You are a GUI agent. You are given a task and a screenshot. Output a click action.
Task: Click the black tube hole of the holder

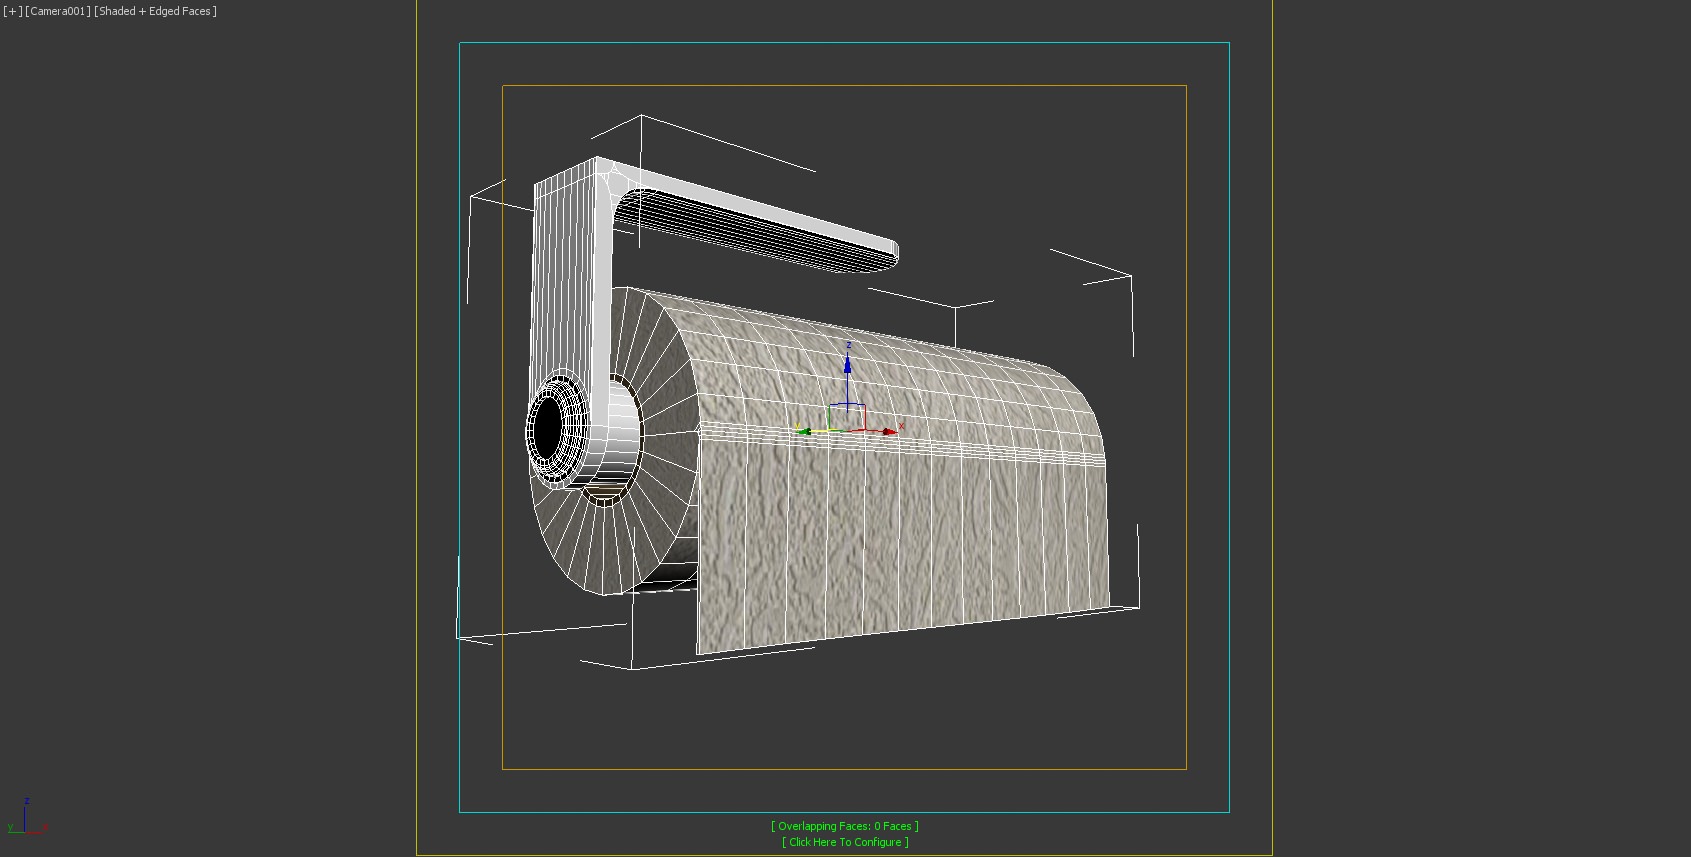[548, 428]
